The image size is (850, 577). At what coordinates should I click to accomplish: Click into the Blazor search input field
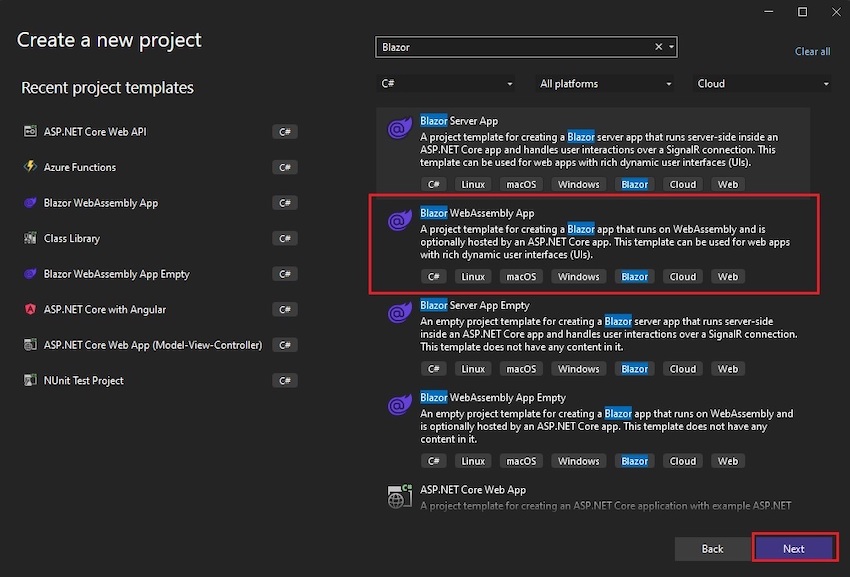[x=514, y=47]
